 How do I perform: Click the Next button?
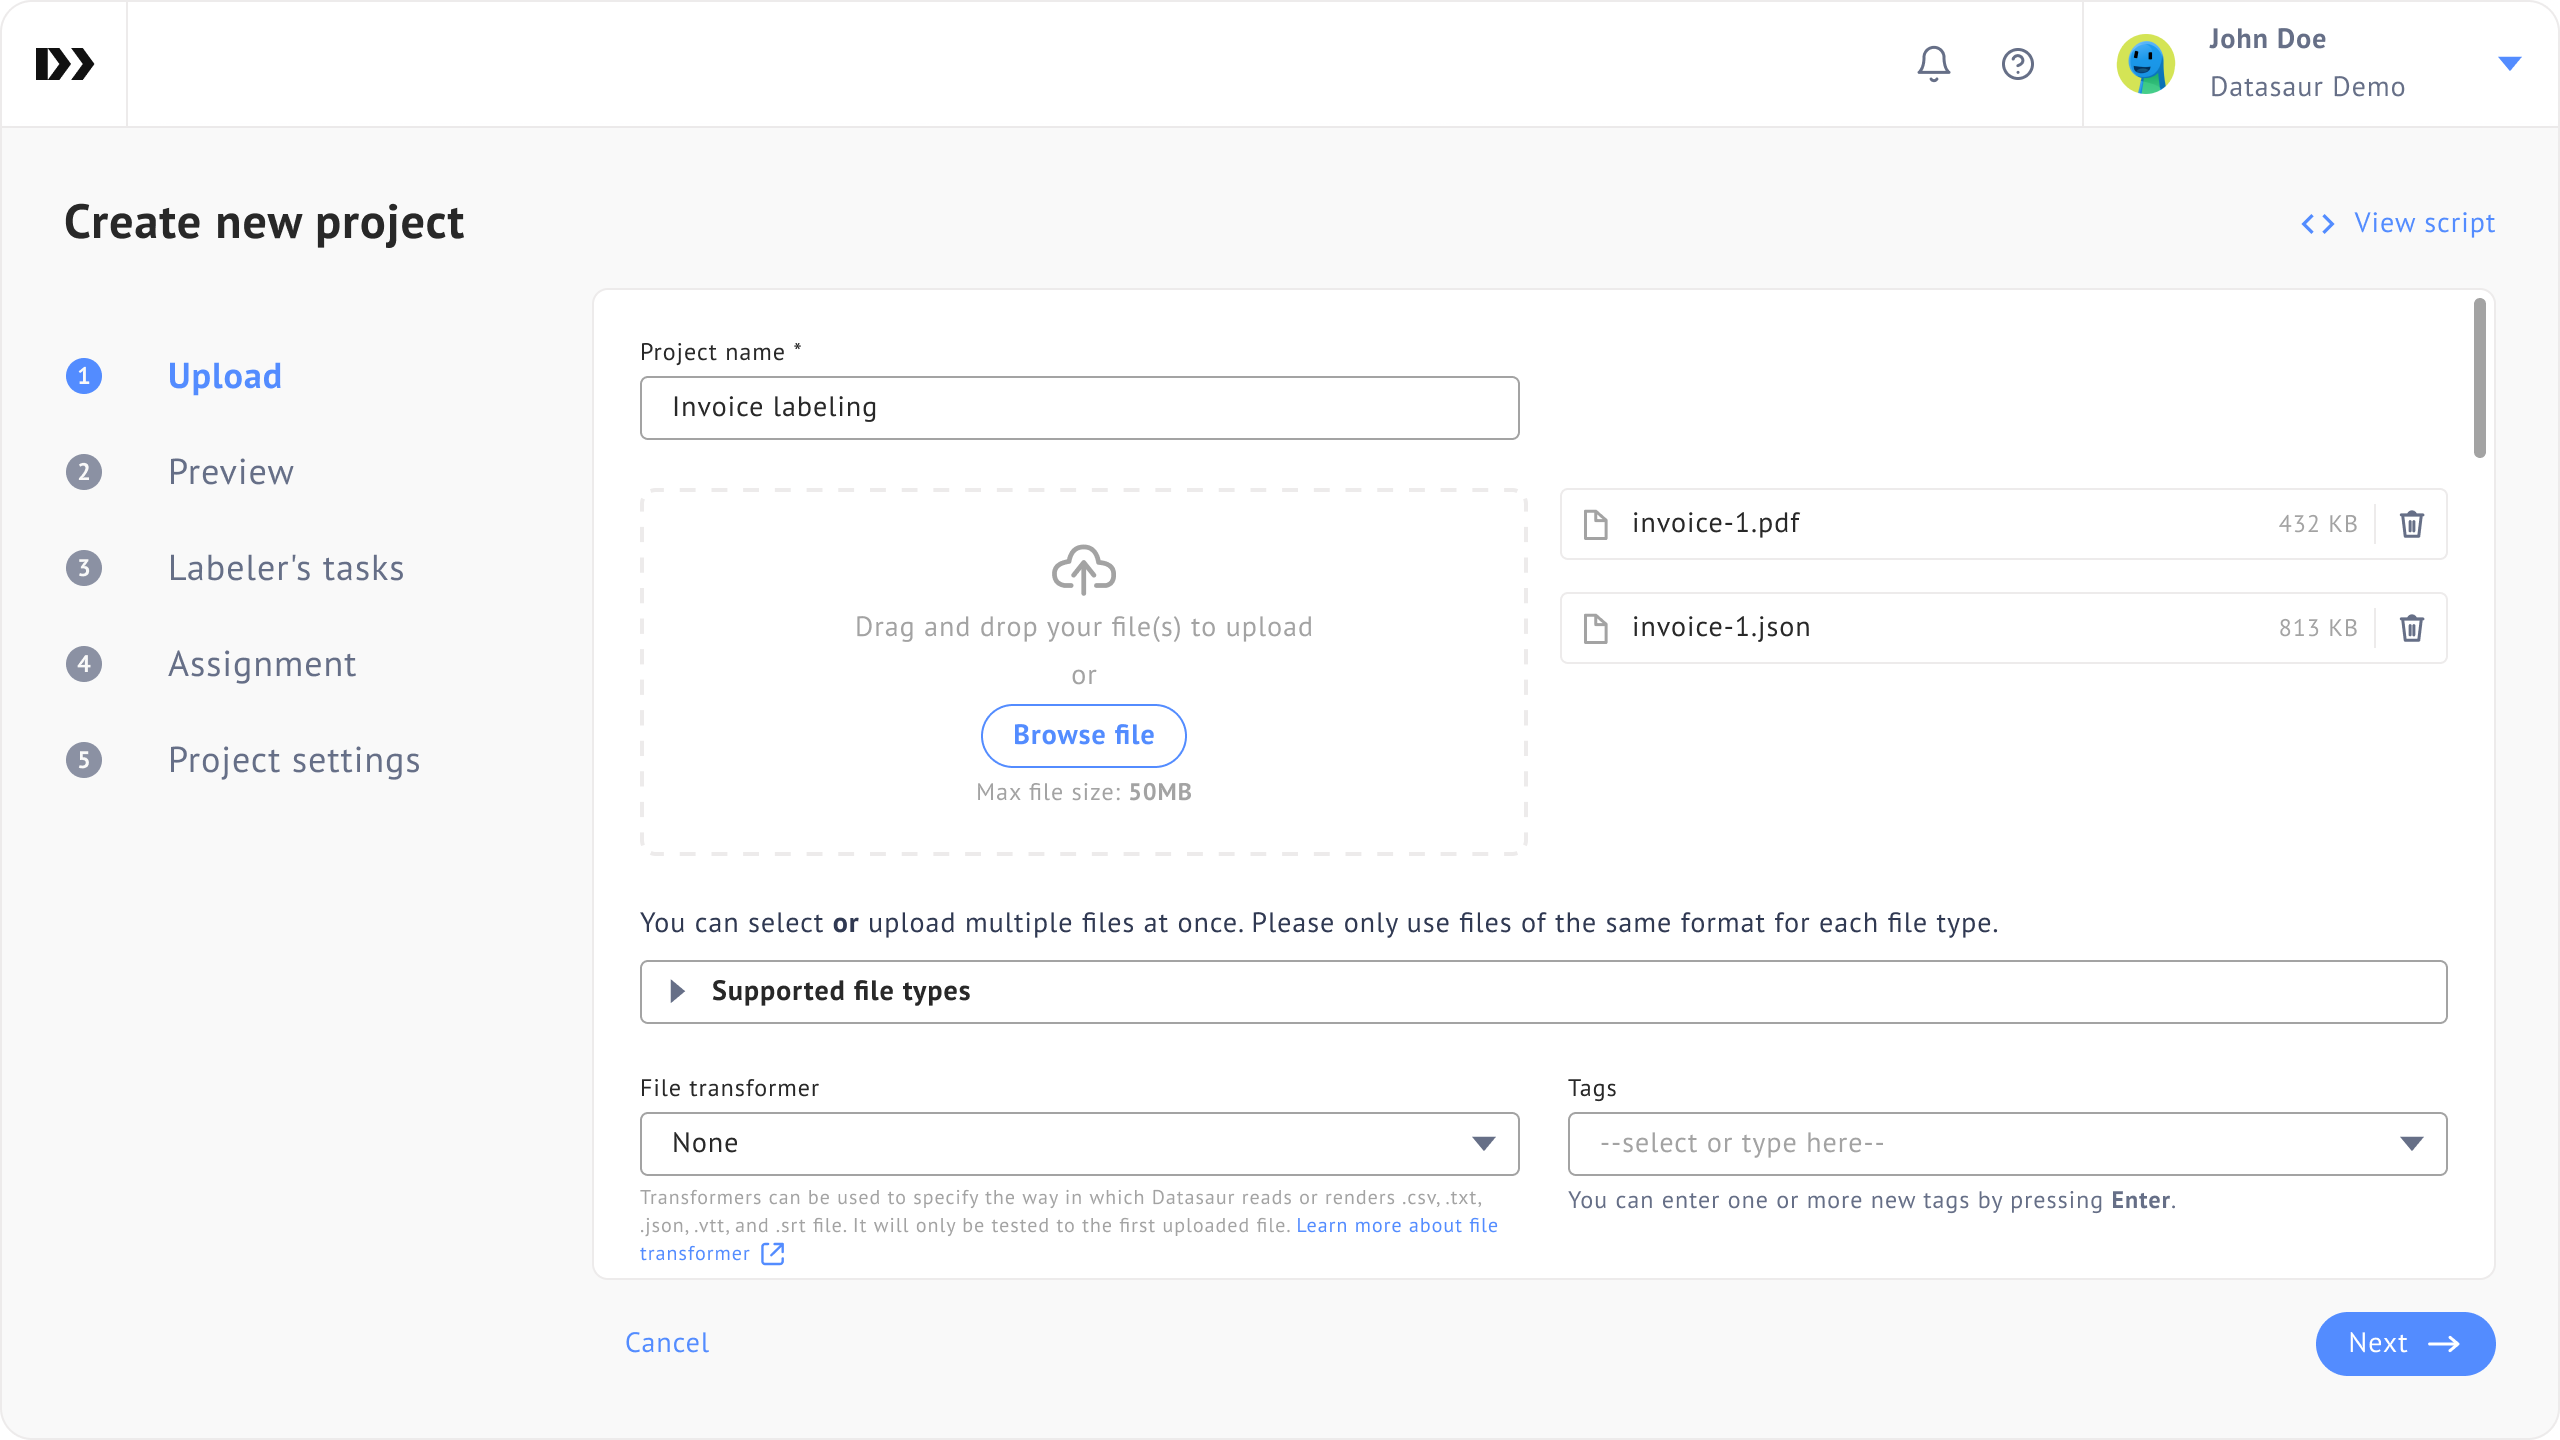pos(2405,1343)
